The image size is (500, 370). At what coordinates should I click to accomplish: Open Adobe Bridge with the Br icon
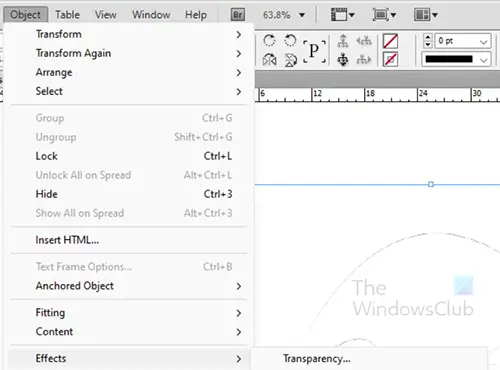point(238,15)
